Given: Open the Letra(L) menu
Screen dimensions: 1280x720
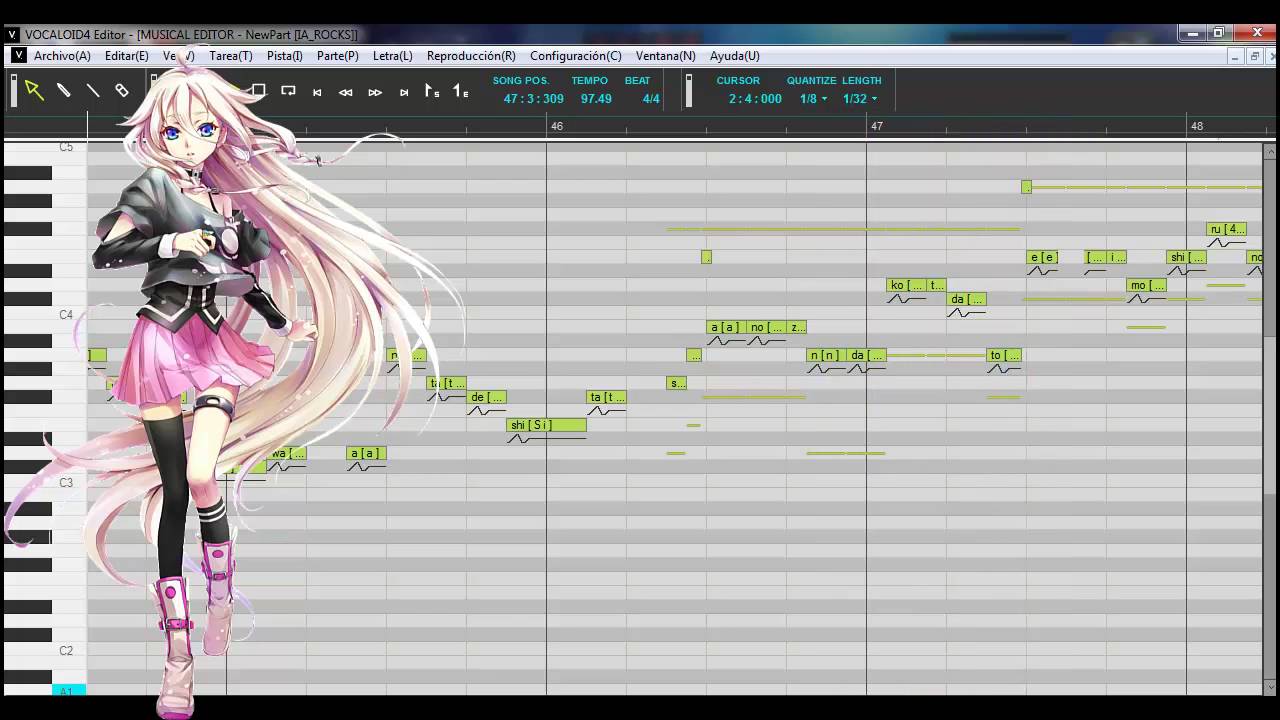Looking at the screenshot, I should coord(392,56).
